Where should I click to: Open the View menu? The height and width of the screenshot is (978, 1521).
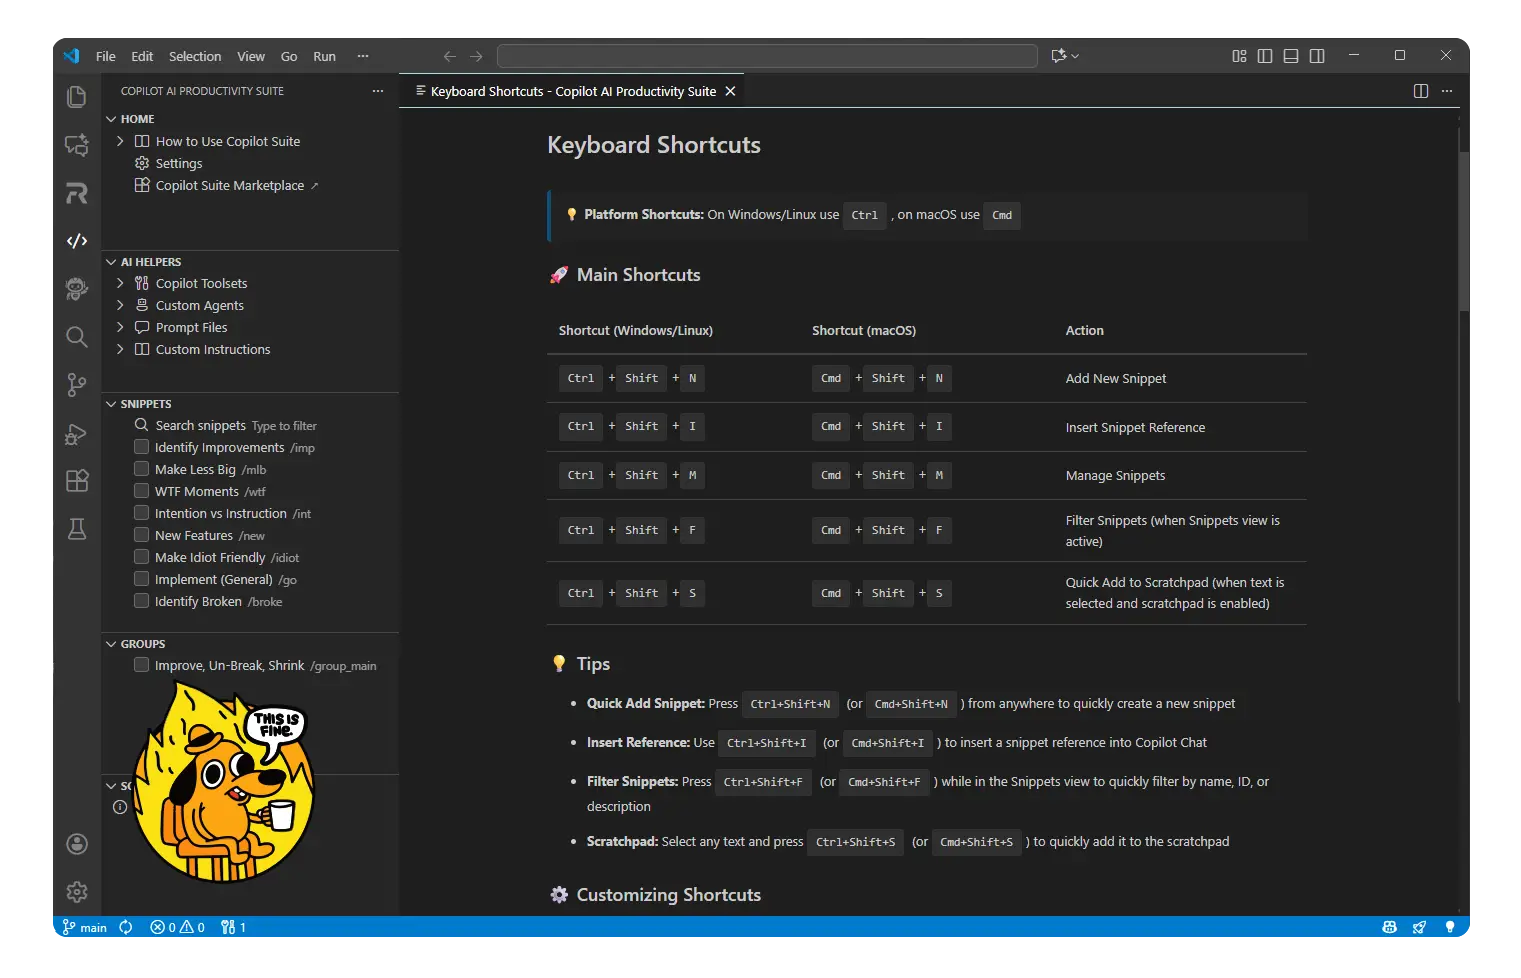point(251,56)
